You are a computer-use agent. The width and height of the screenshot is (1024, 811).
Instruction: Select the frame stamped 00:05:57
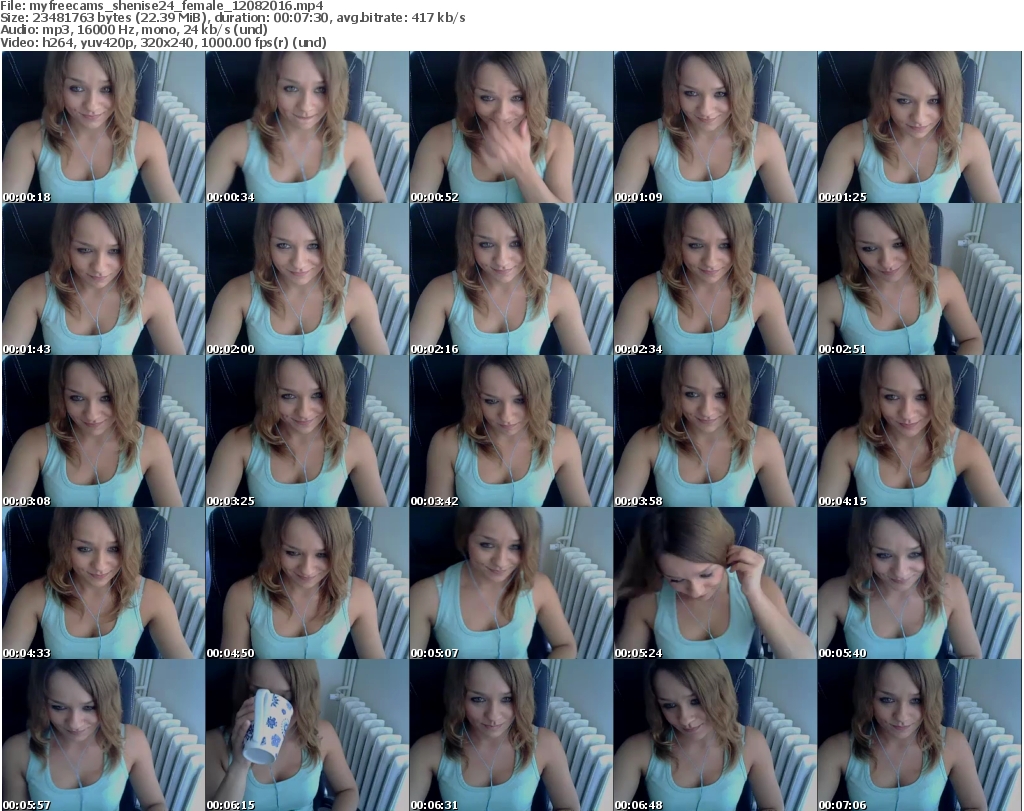(103, 735)
